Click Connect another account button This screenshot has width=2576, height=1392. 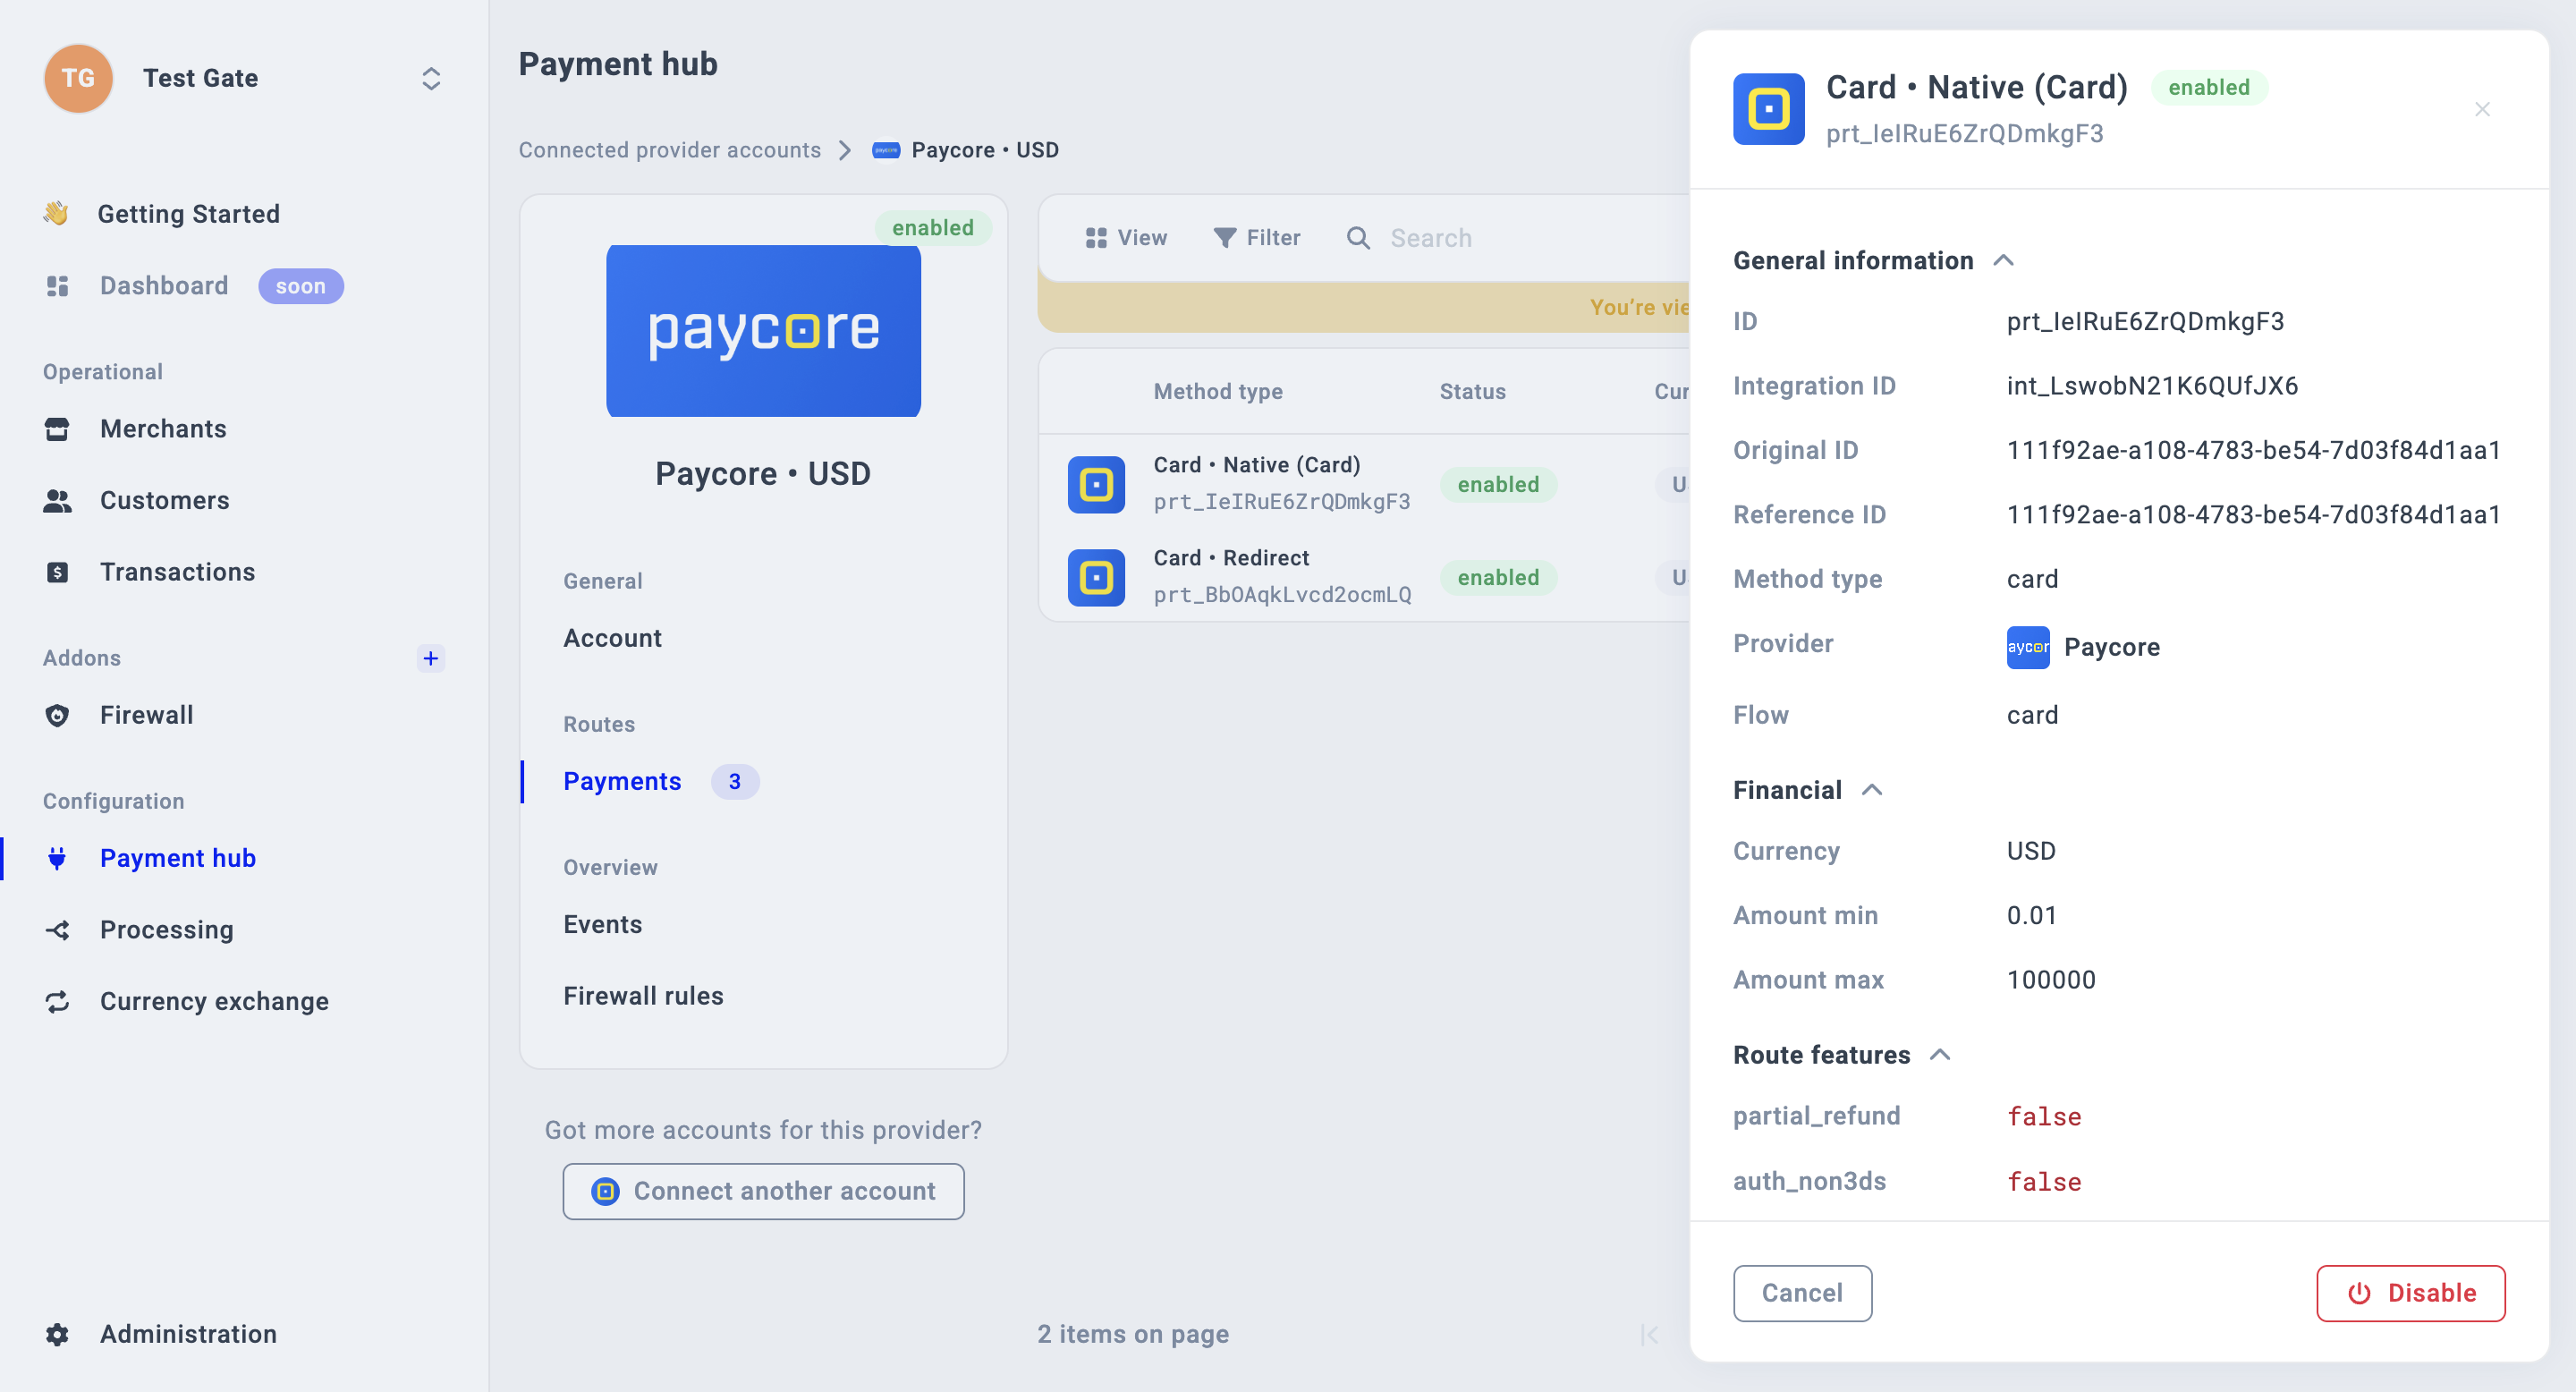[763, 1191]
